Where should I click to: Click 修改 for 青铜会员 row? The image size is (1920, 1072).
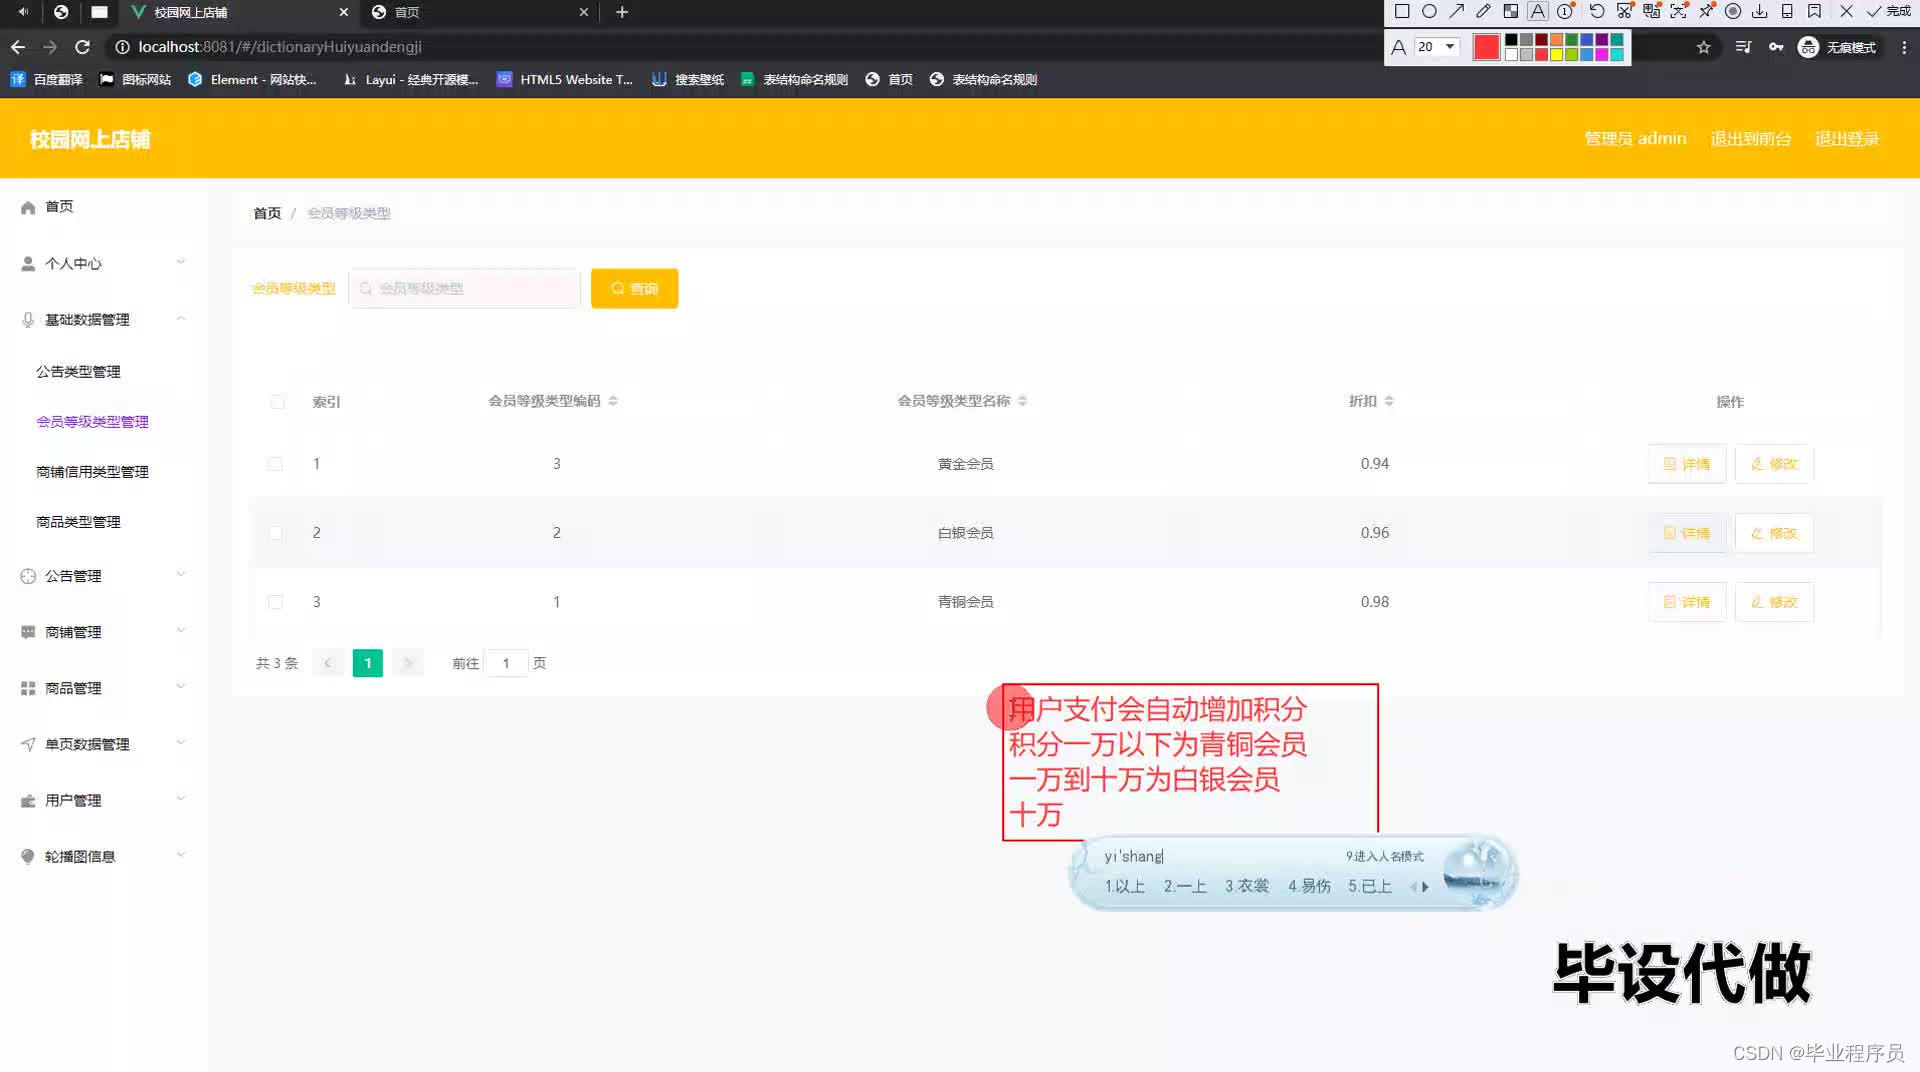[1774, 602]
